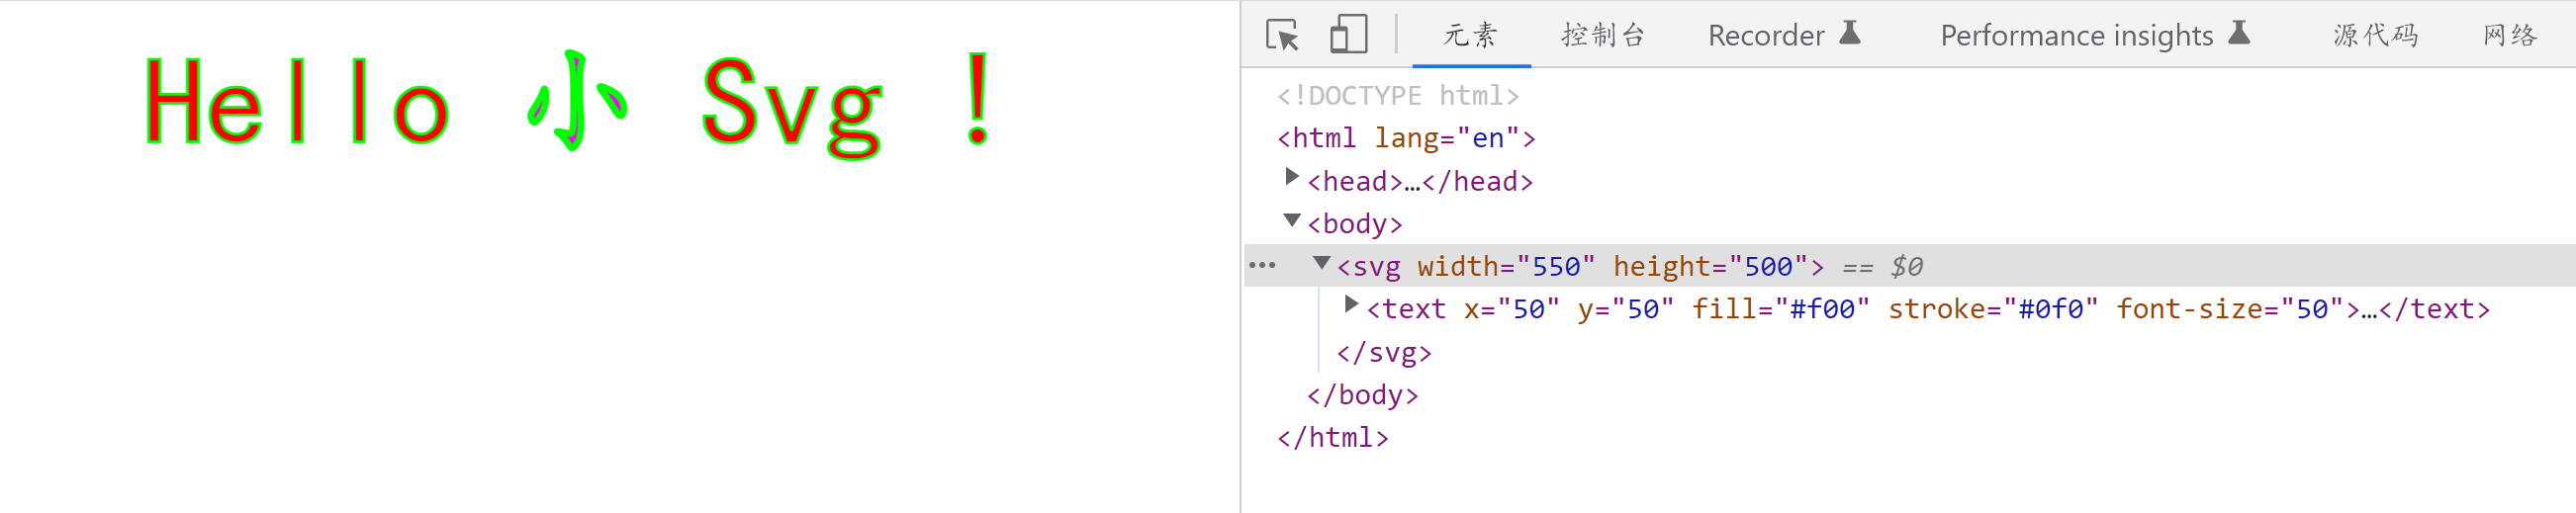The image size is (2576, 513).
Task: Open the 源代码 tab
Action: click(x=2375, y=35)
